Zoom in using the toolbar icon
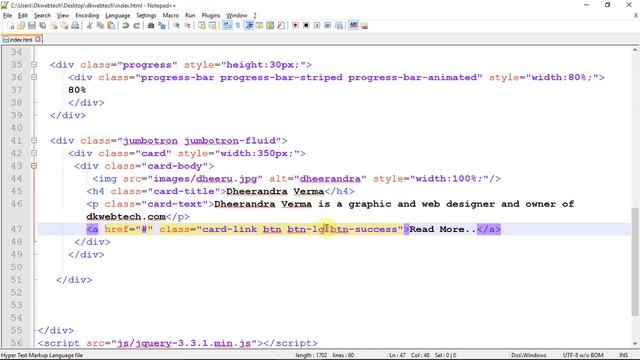 177,26
